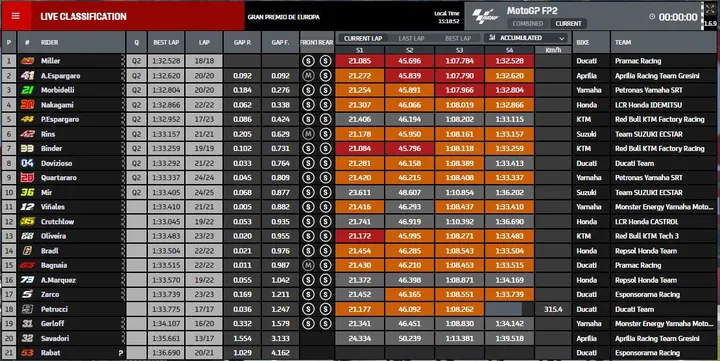Click Binder's red S2 time 45.796
This screenshot has height=361, width=720.
coord(410,148)
